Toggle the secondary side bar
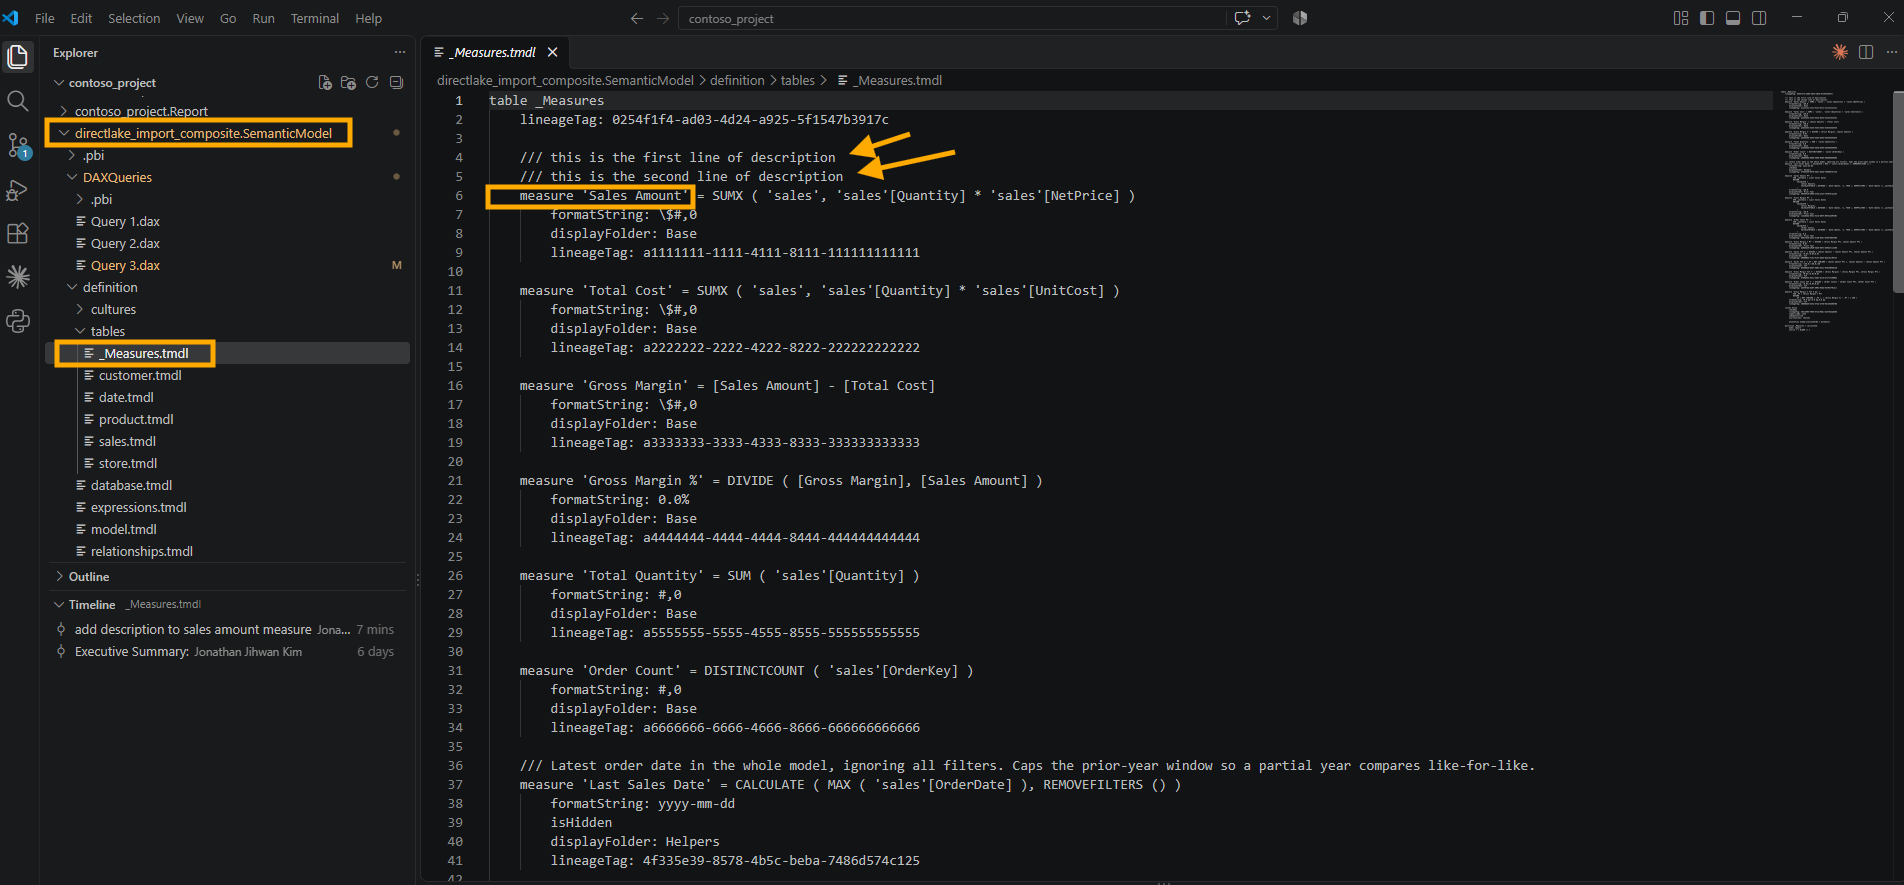Screen dimensions: 1904x885 [1759, 18]
